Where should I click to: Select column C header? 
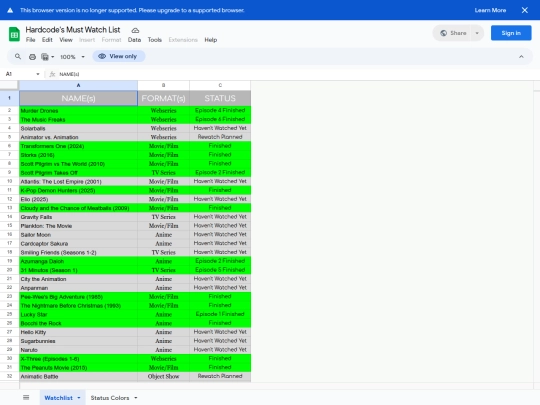(220, 85)
